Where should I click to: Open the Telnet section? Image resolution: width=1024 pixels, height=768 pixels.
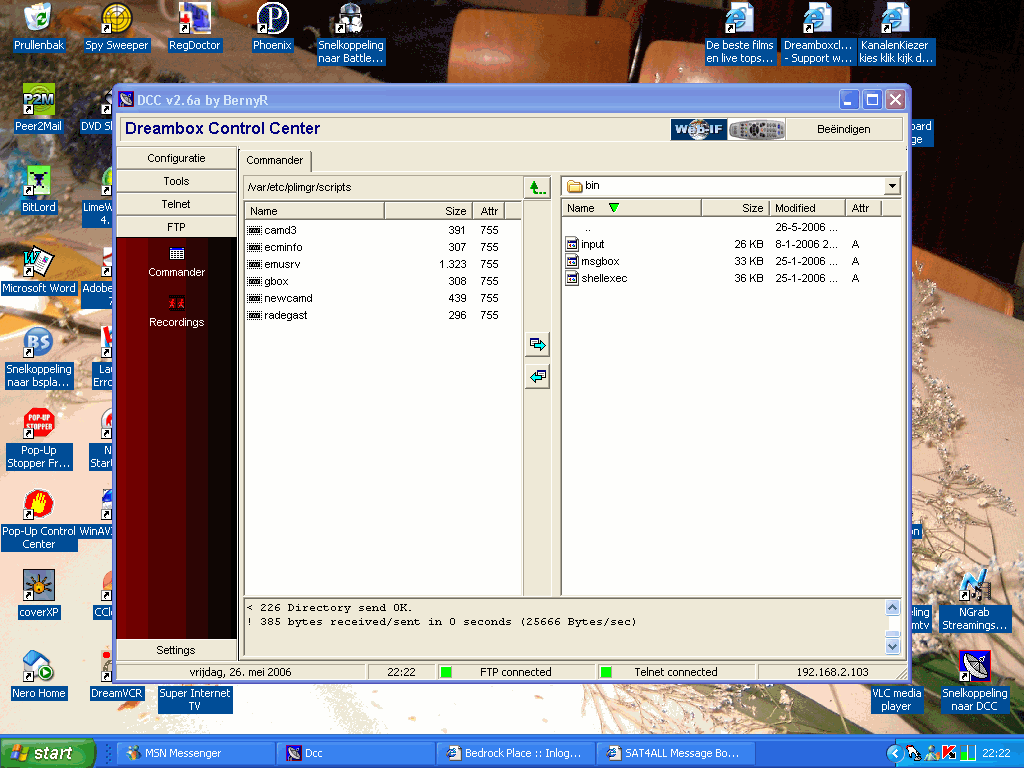(x=176, y=204)
